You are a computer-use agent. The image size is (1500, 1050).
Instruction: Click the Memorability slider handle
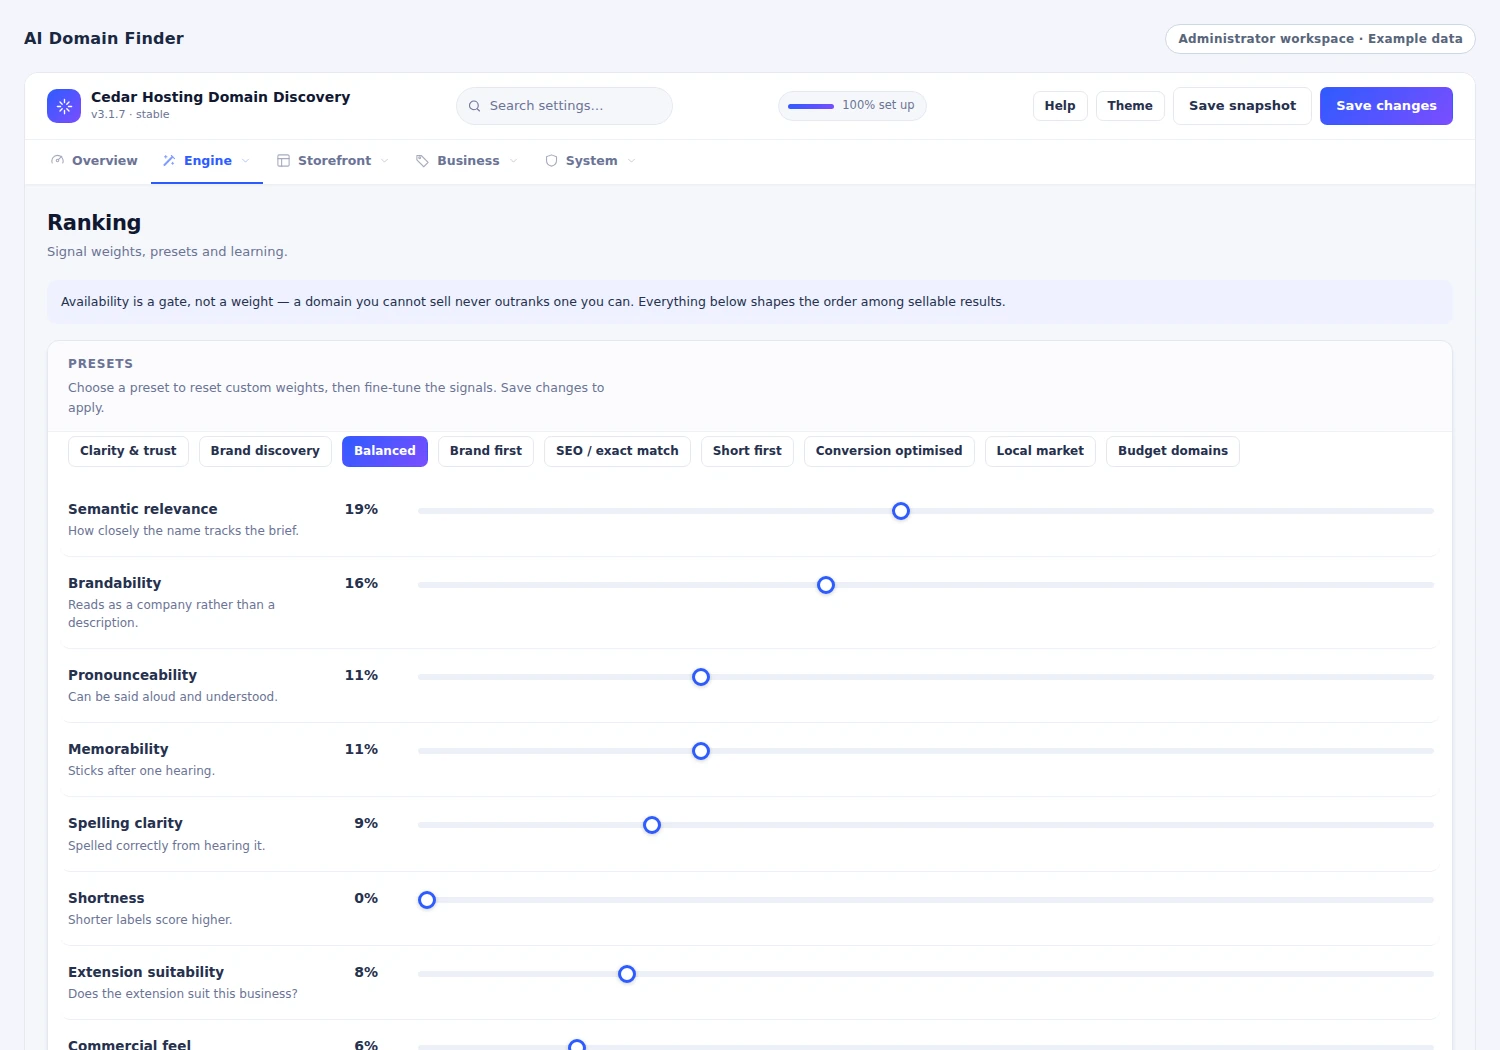[x=701, y=751]
